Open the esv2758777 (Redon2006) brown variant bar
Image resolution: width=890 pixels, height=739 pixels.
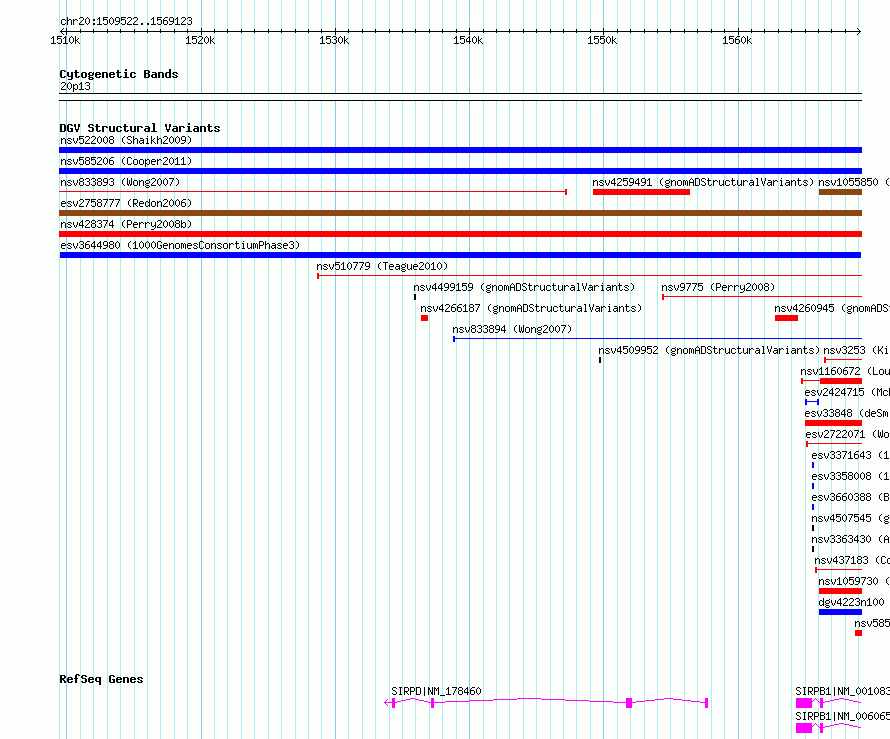[460, 213]
